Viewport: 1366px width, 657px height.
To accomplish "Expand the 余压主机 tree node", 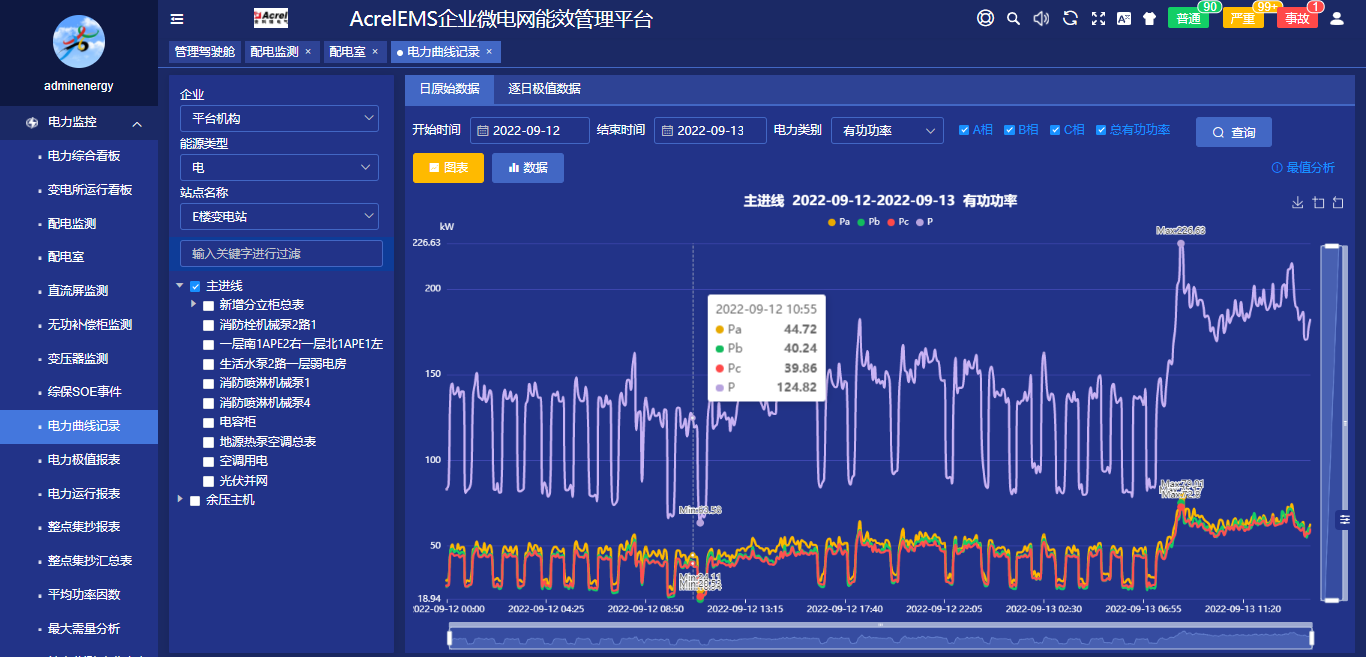I will pyautogui.click(x=180, y=499).
